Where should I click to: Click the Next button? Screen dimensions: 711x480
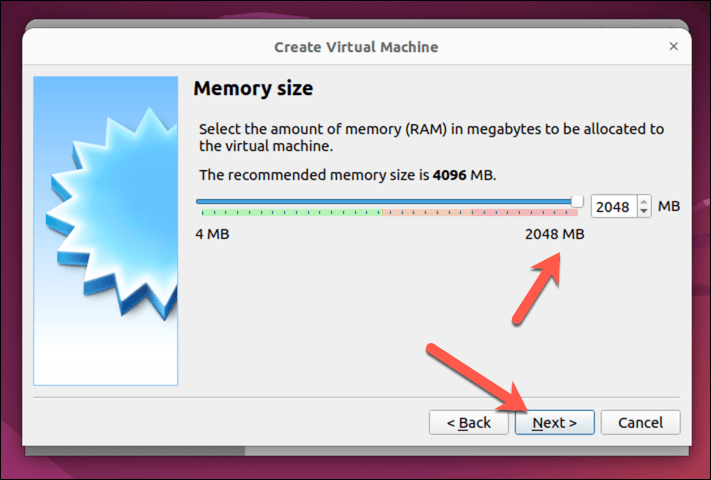pos(554,422)
